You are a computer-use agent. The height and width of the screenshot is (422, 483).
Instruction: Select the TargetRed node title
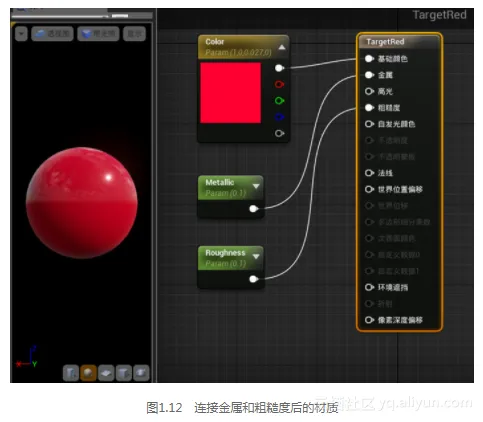coord(385,42)
